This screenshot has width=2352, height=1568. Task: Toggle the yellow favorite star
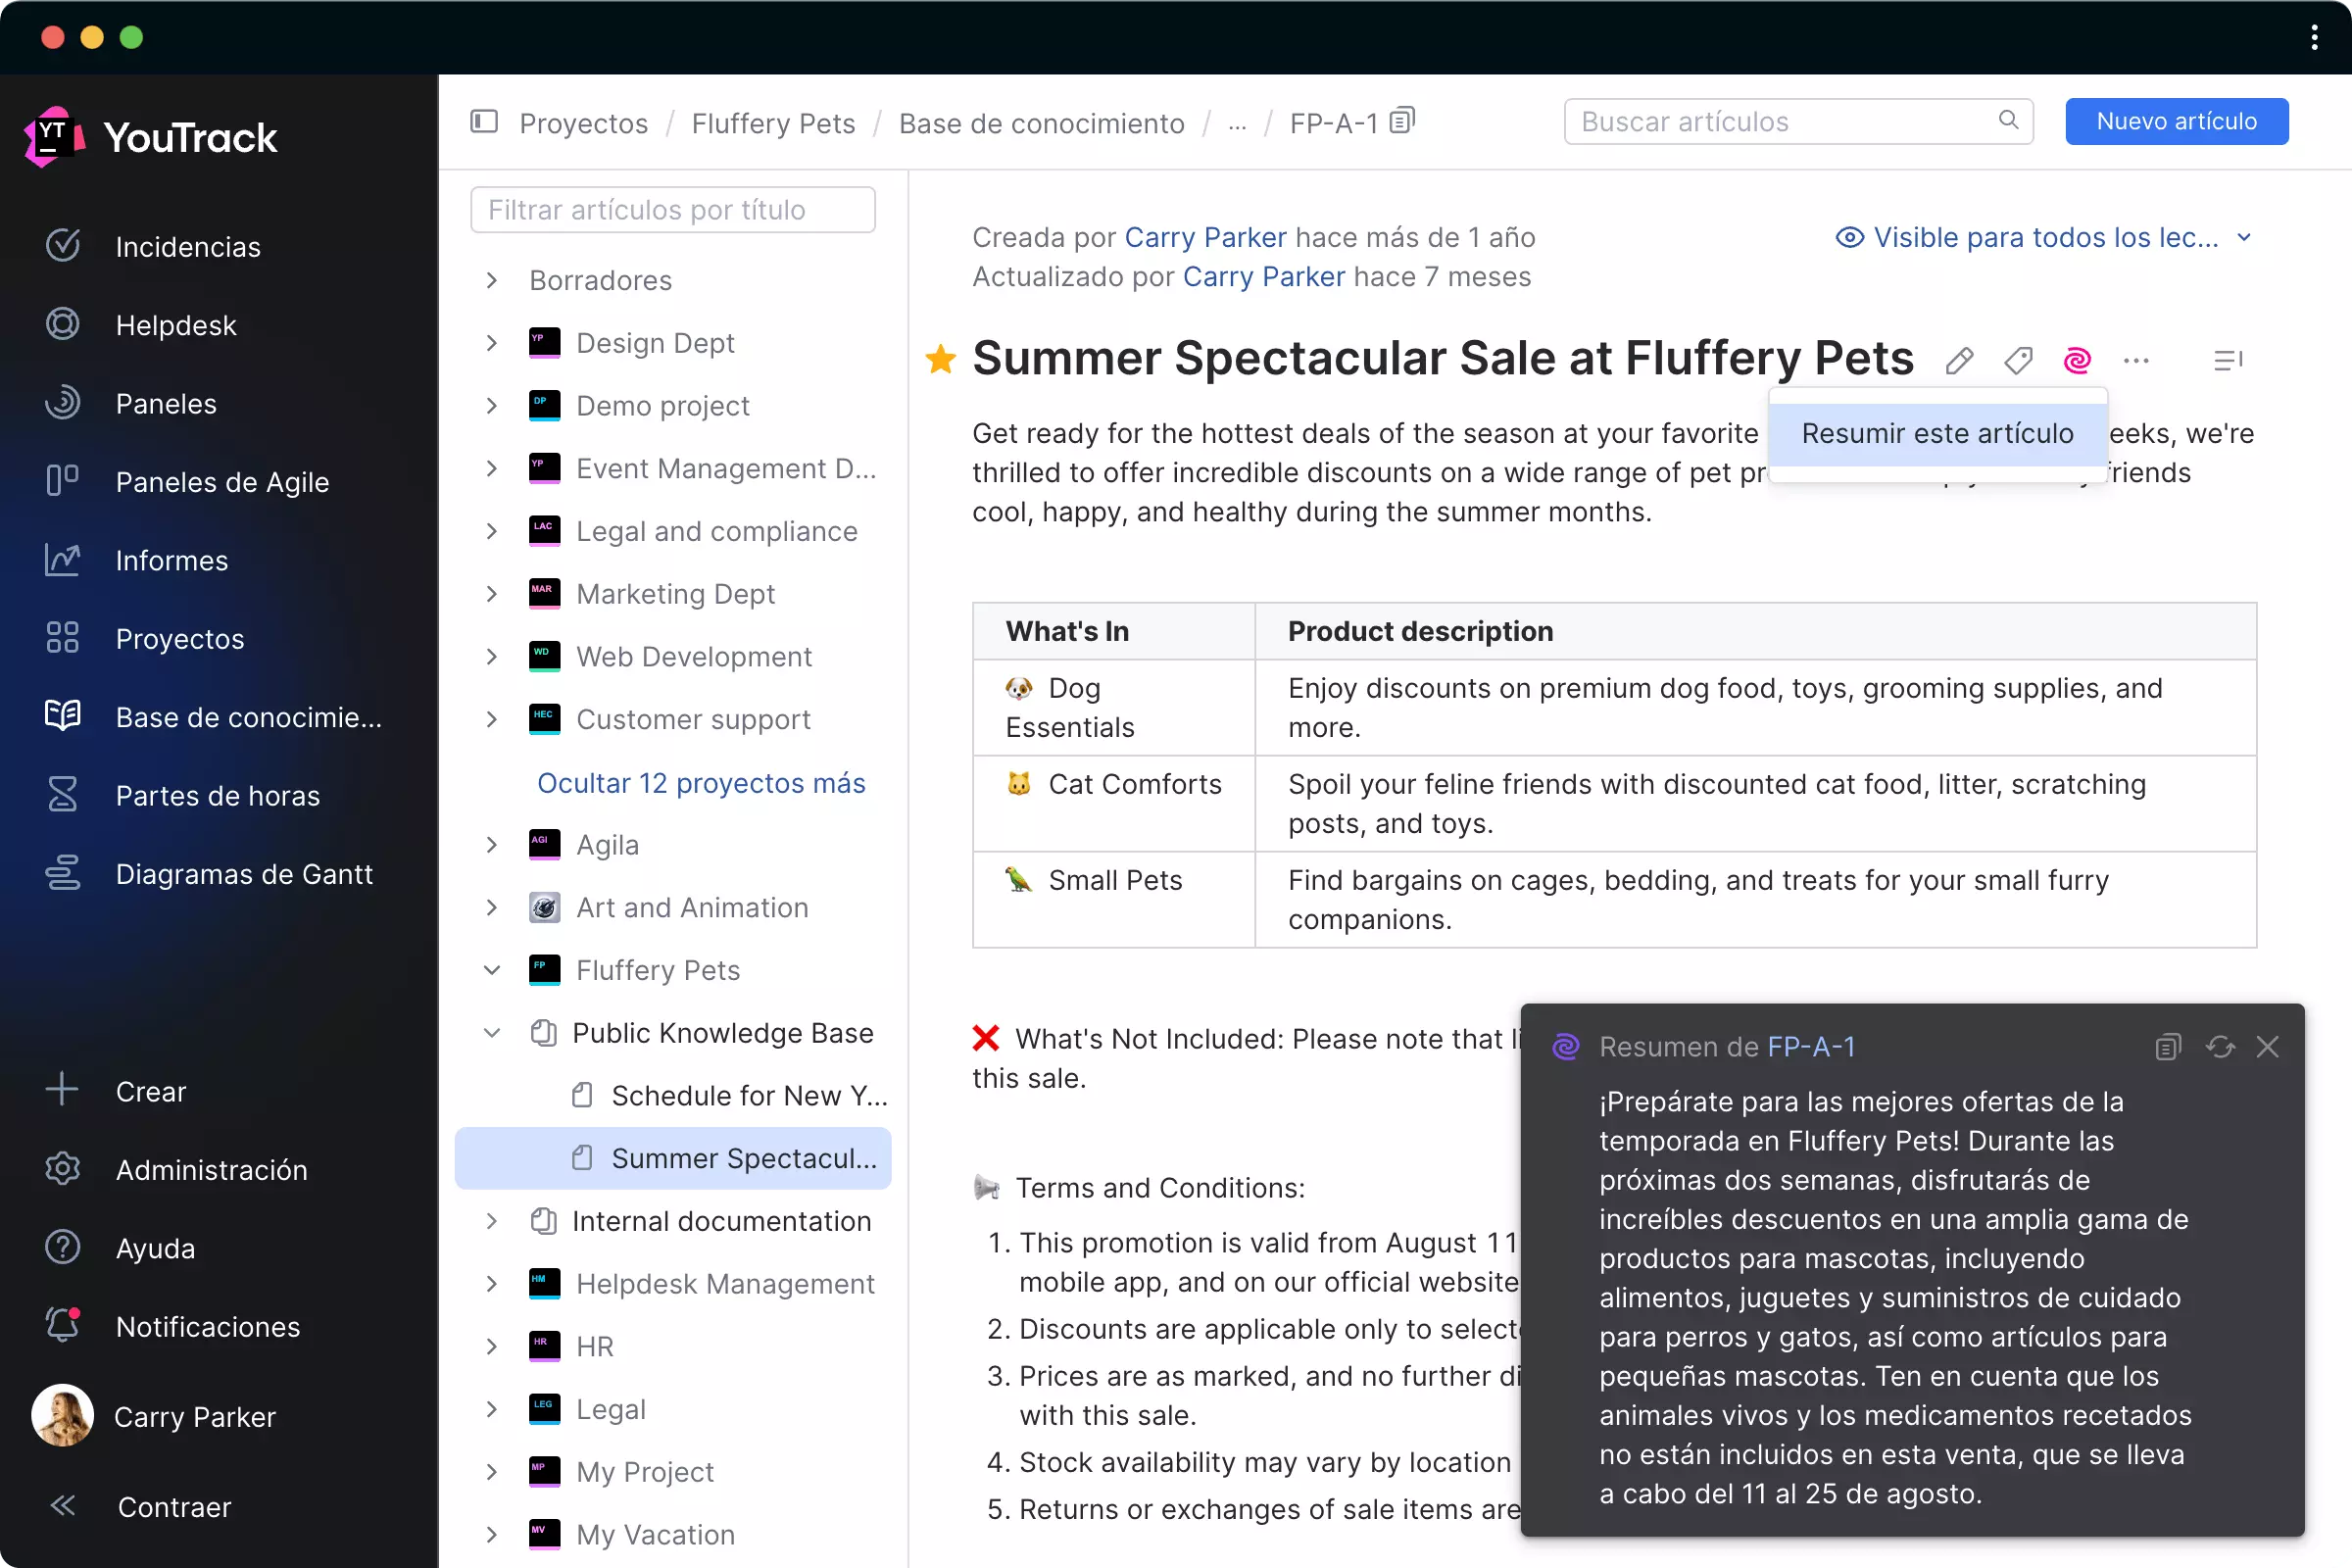pyautogui.click(x=940, y=359)
